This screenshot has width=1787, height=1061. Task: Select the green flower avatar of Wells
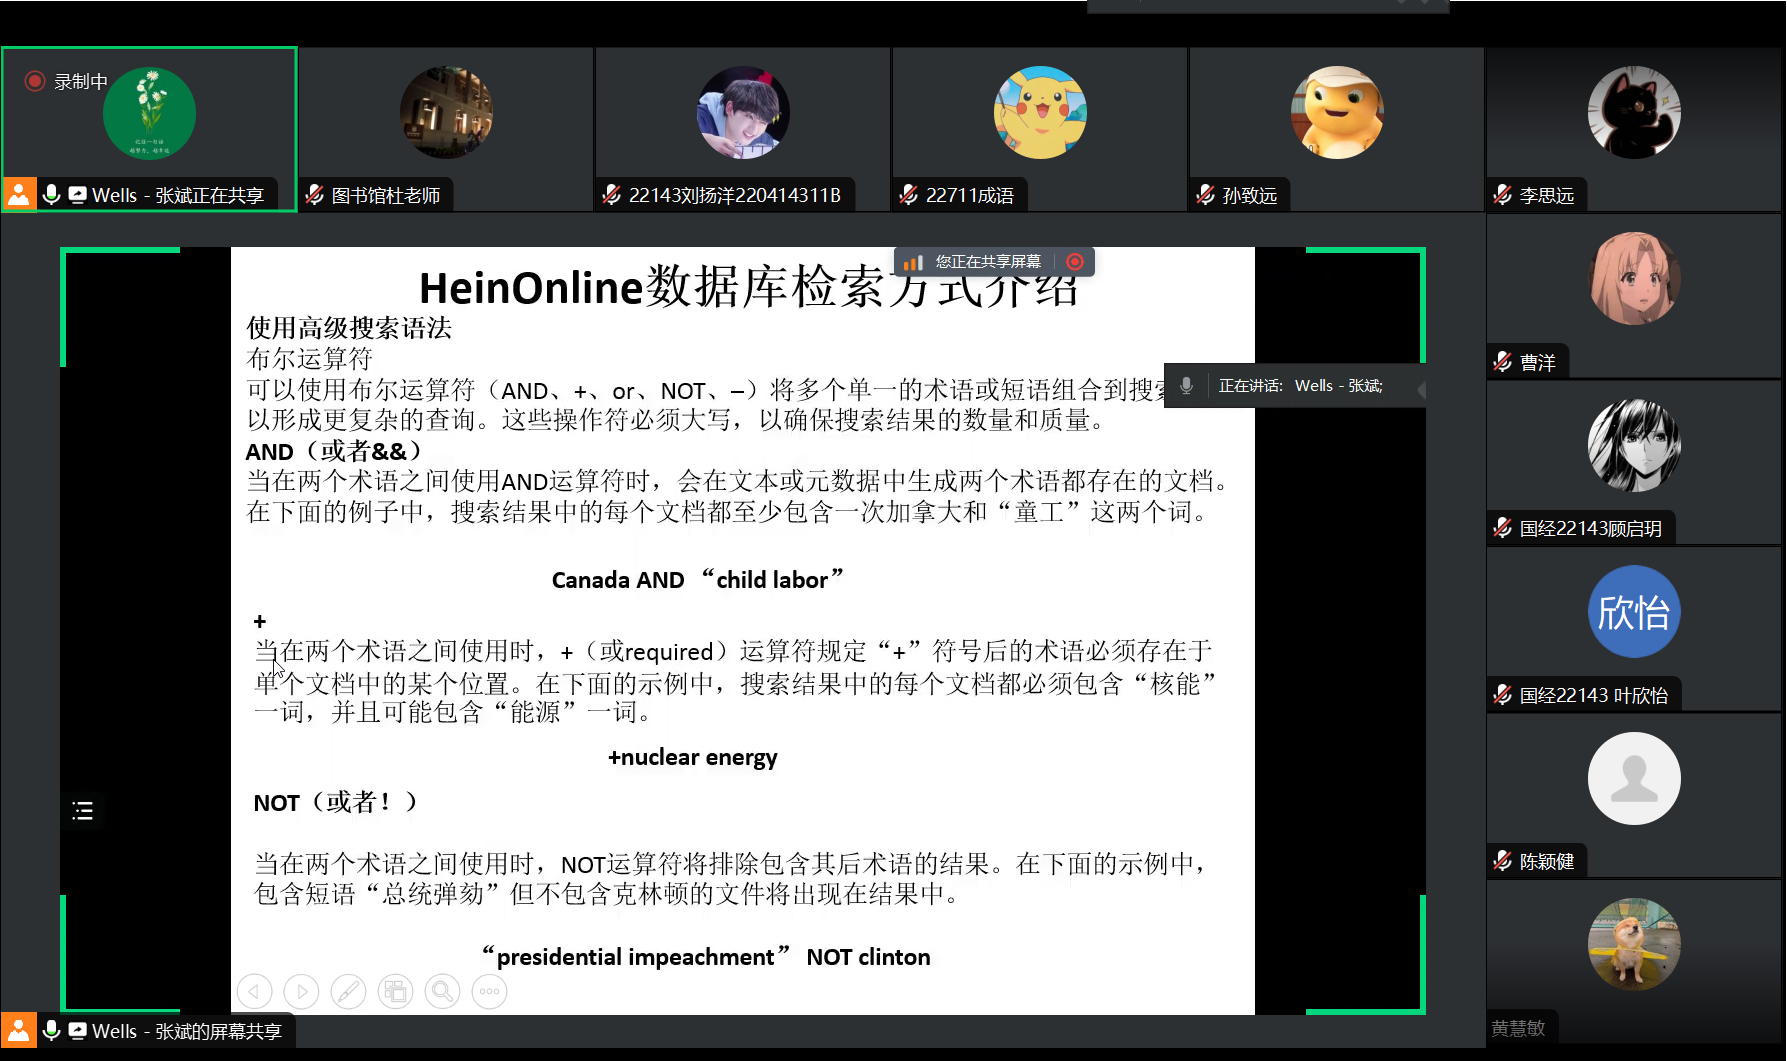149,113
